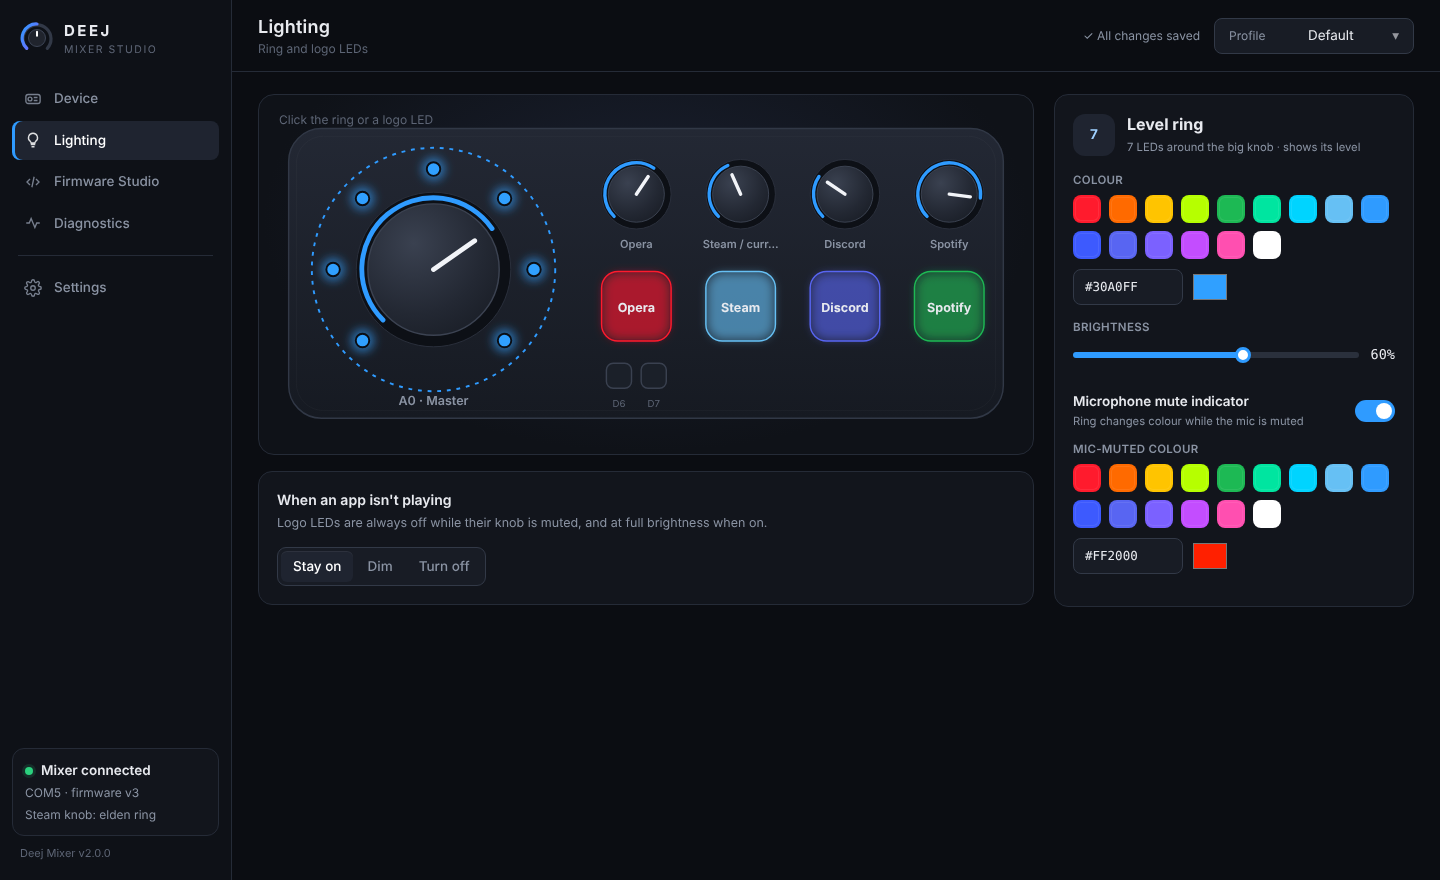Choose the Turn off option

pos(444,566)
